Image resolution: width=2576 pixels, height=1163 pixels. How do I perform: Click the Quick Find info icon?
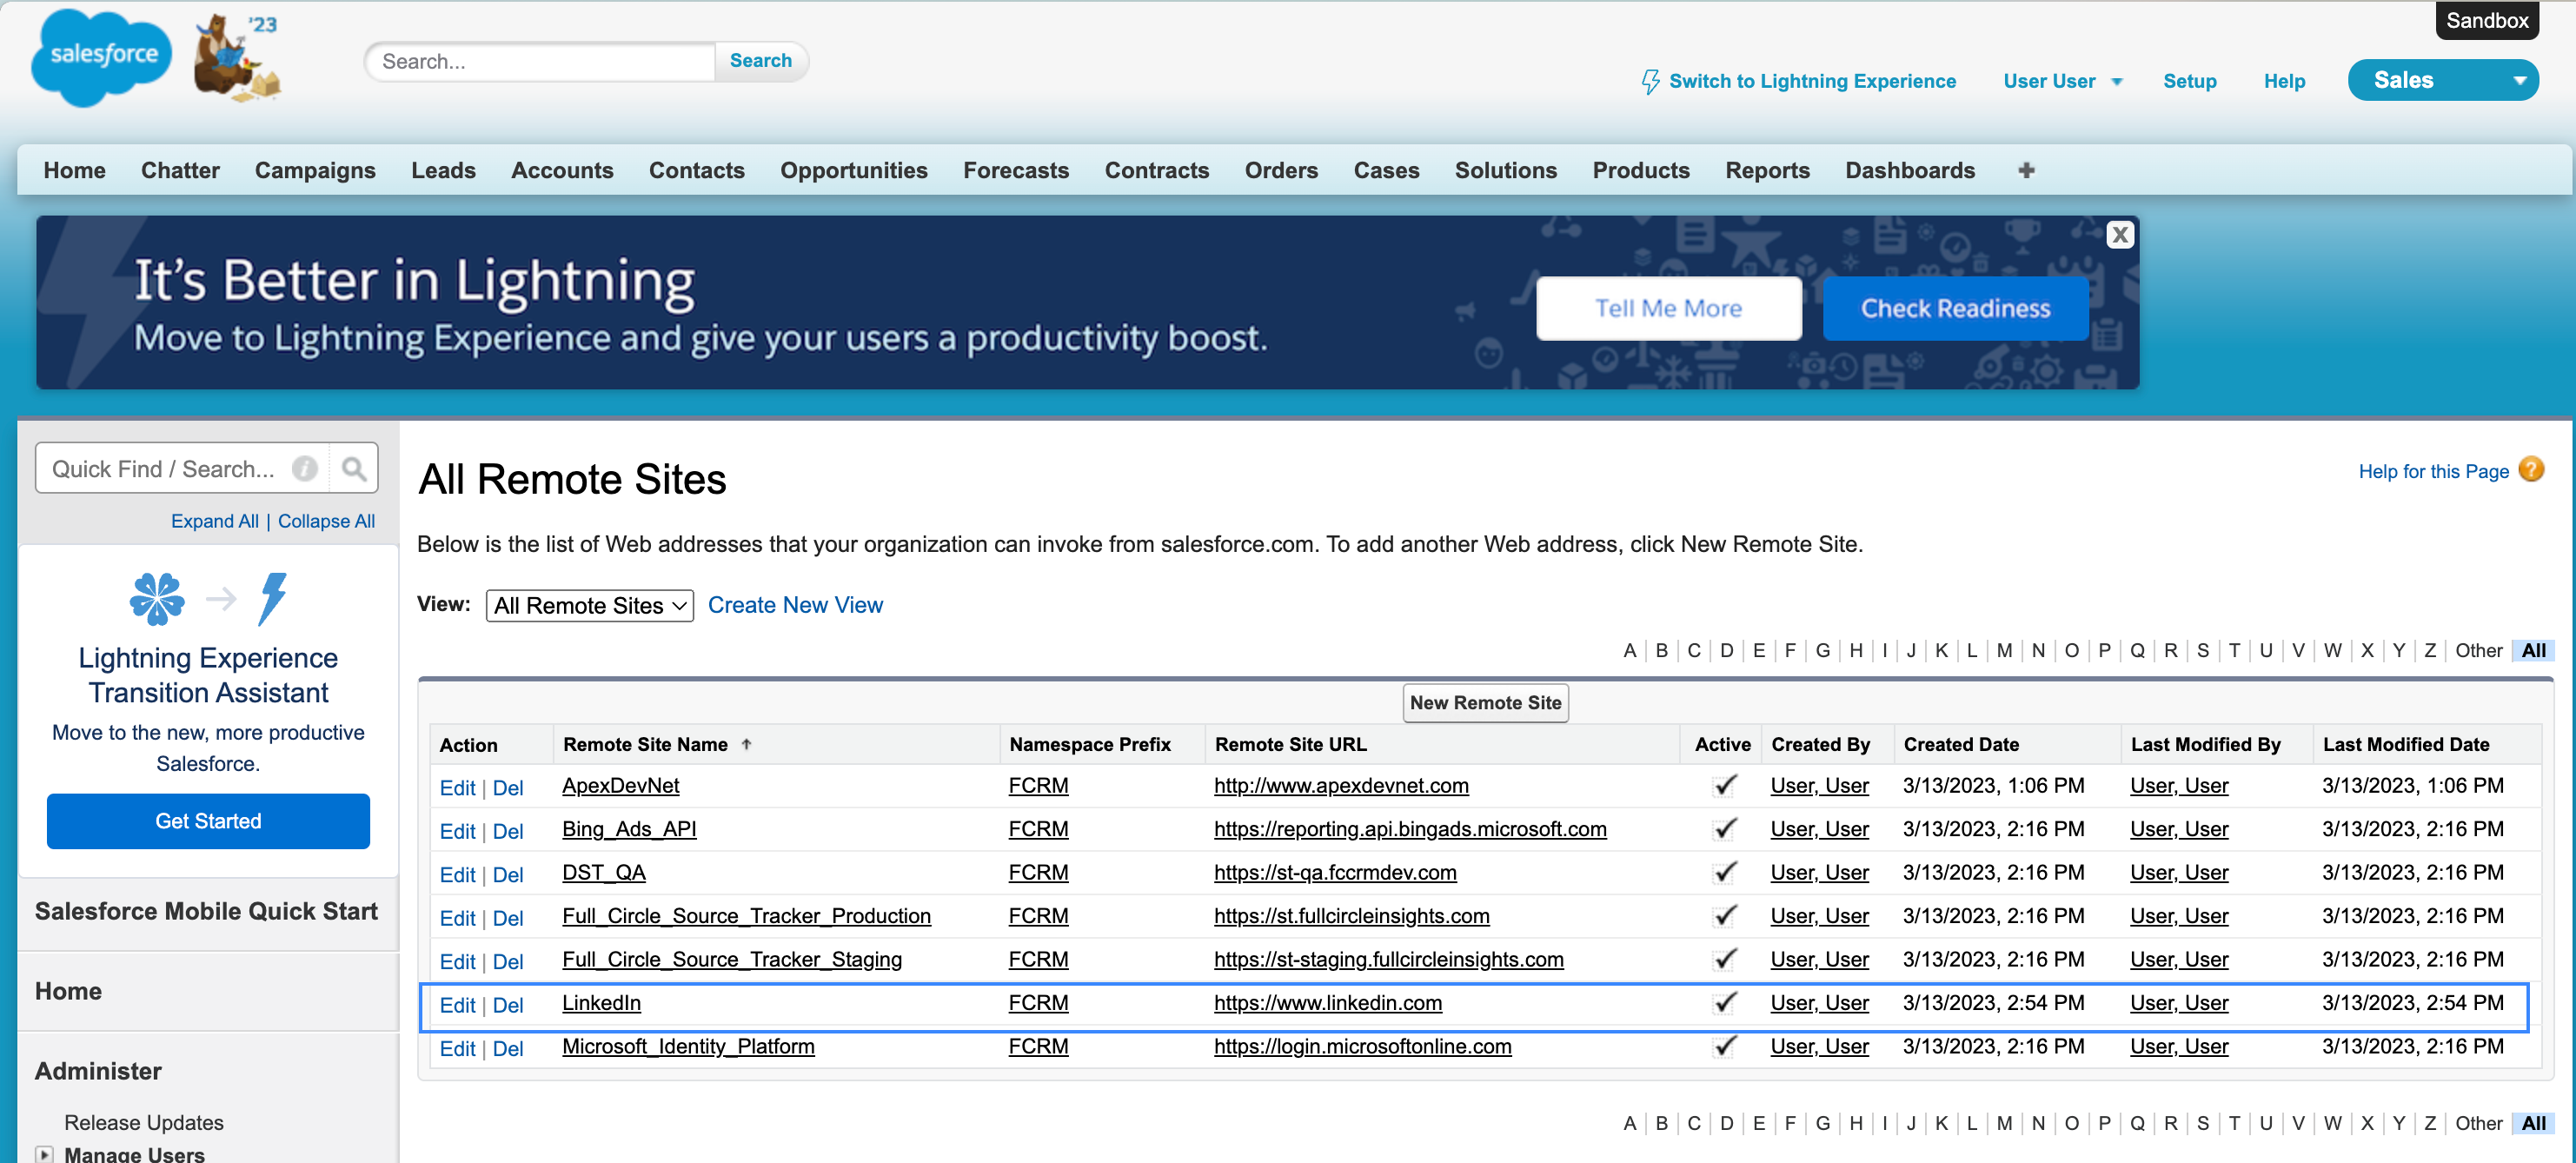coord(305,468)
